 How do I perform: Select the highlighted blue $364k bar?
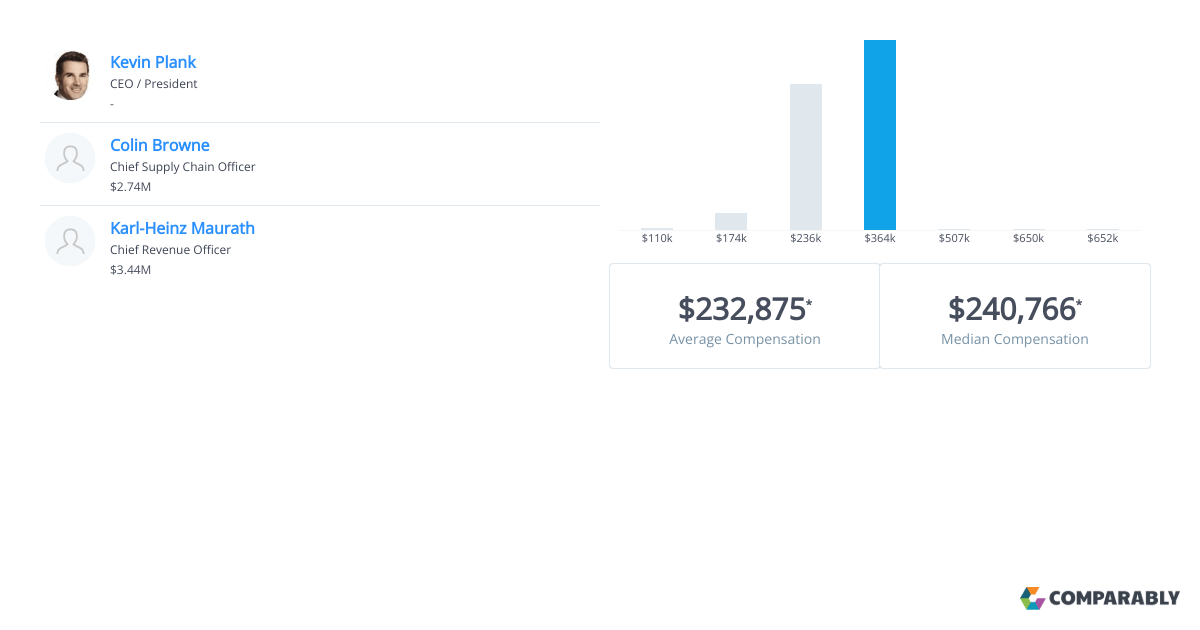(880, 135)
